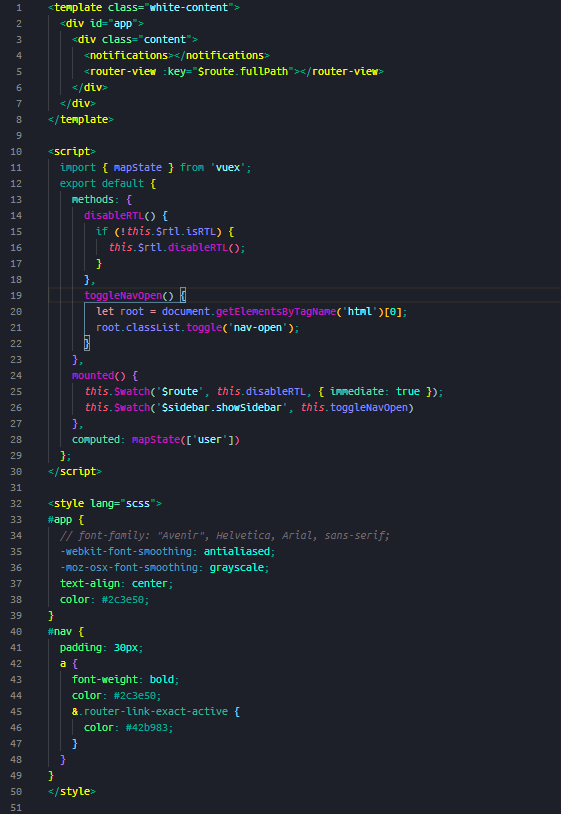This screenshot has height=814, width=561.
Task: Click the "export" keyword on line 12
Action: click(78, 184)
